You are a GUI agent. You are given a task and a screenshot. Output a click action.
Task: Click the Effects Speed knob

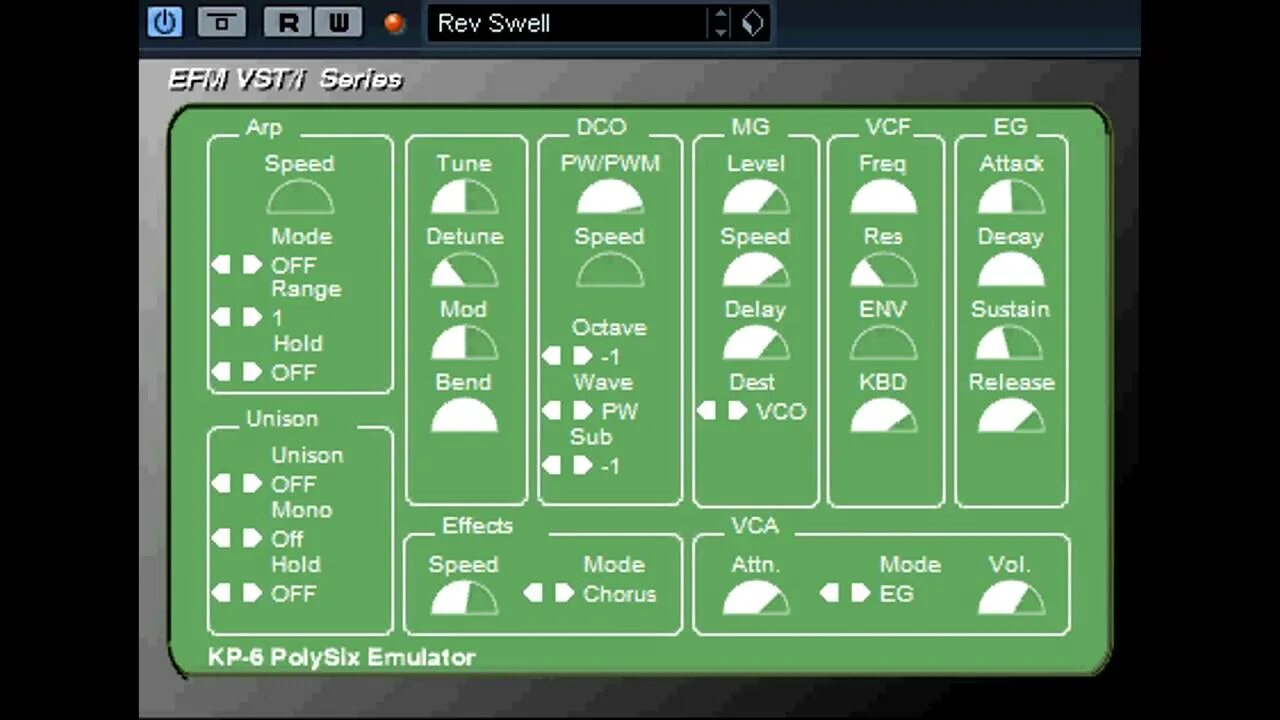[464, 599]
